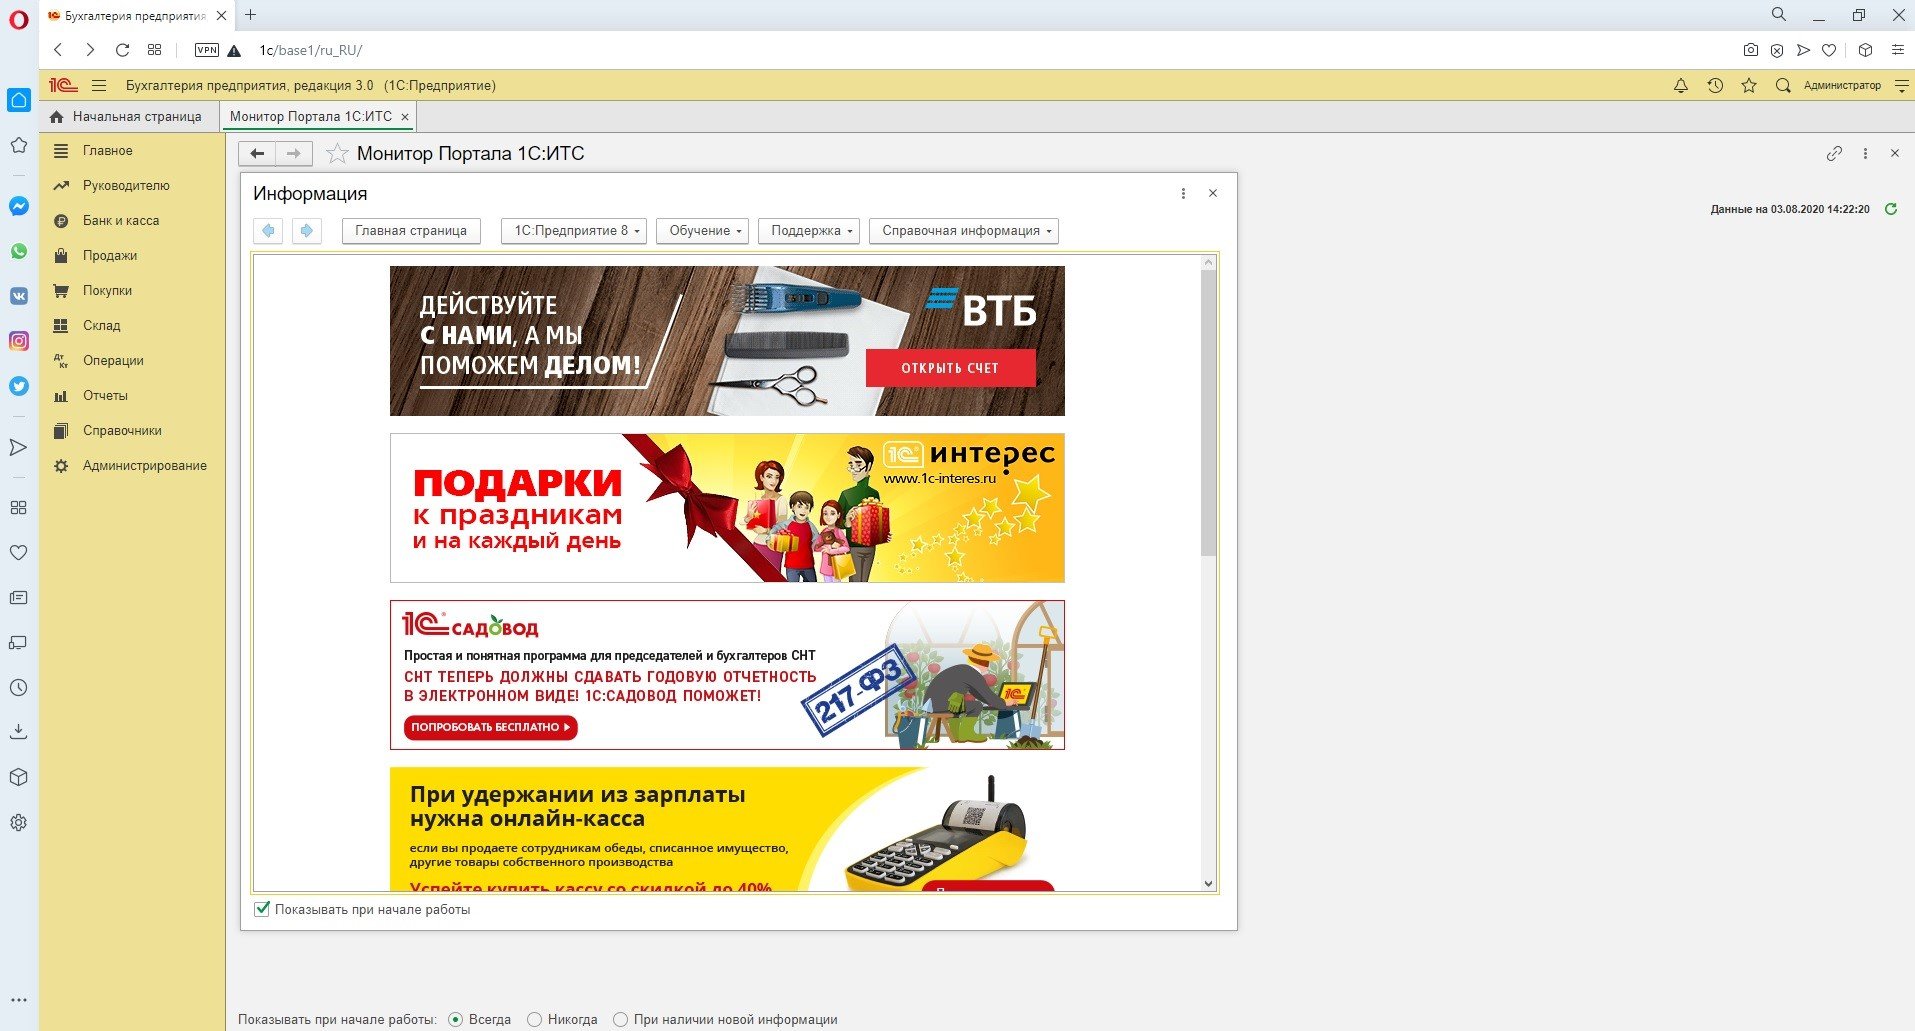The height and width of the screenshot is (1031, 1915).
Task: Open a new browser tab
Action: pos(250,15)
